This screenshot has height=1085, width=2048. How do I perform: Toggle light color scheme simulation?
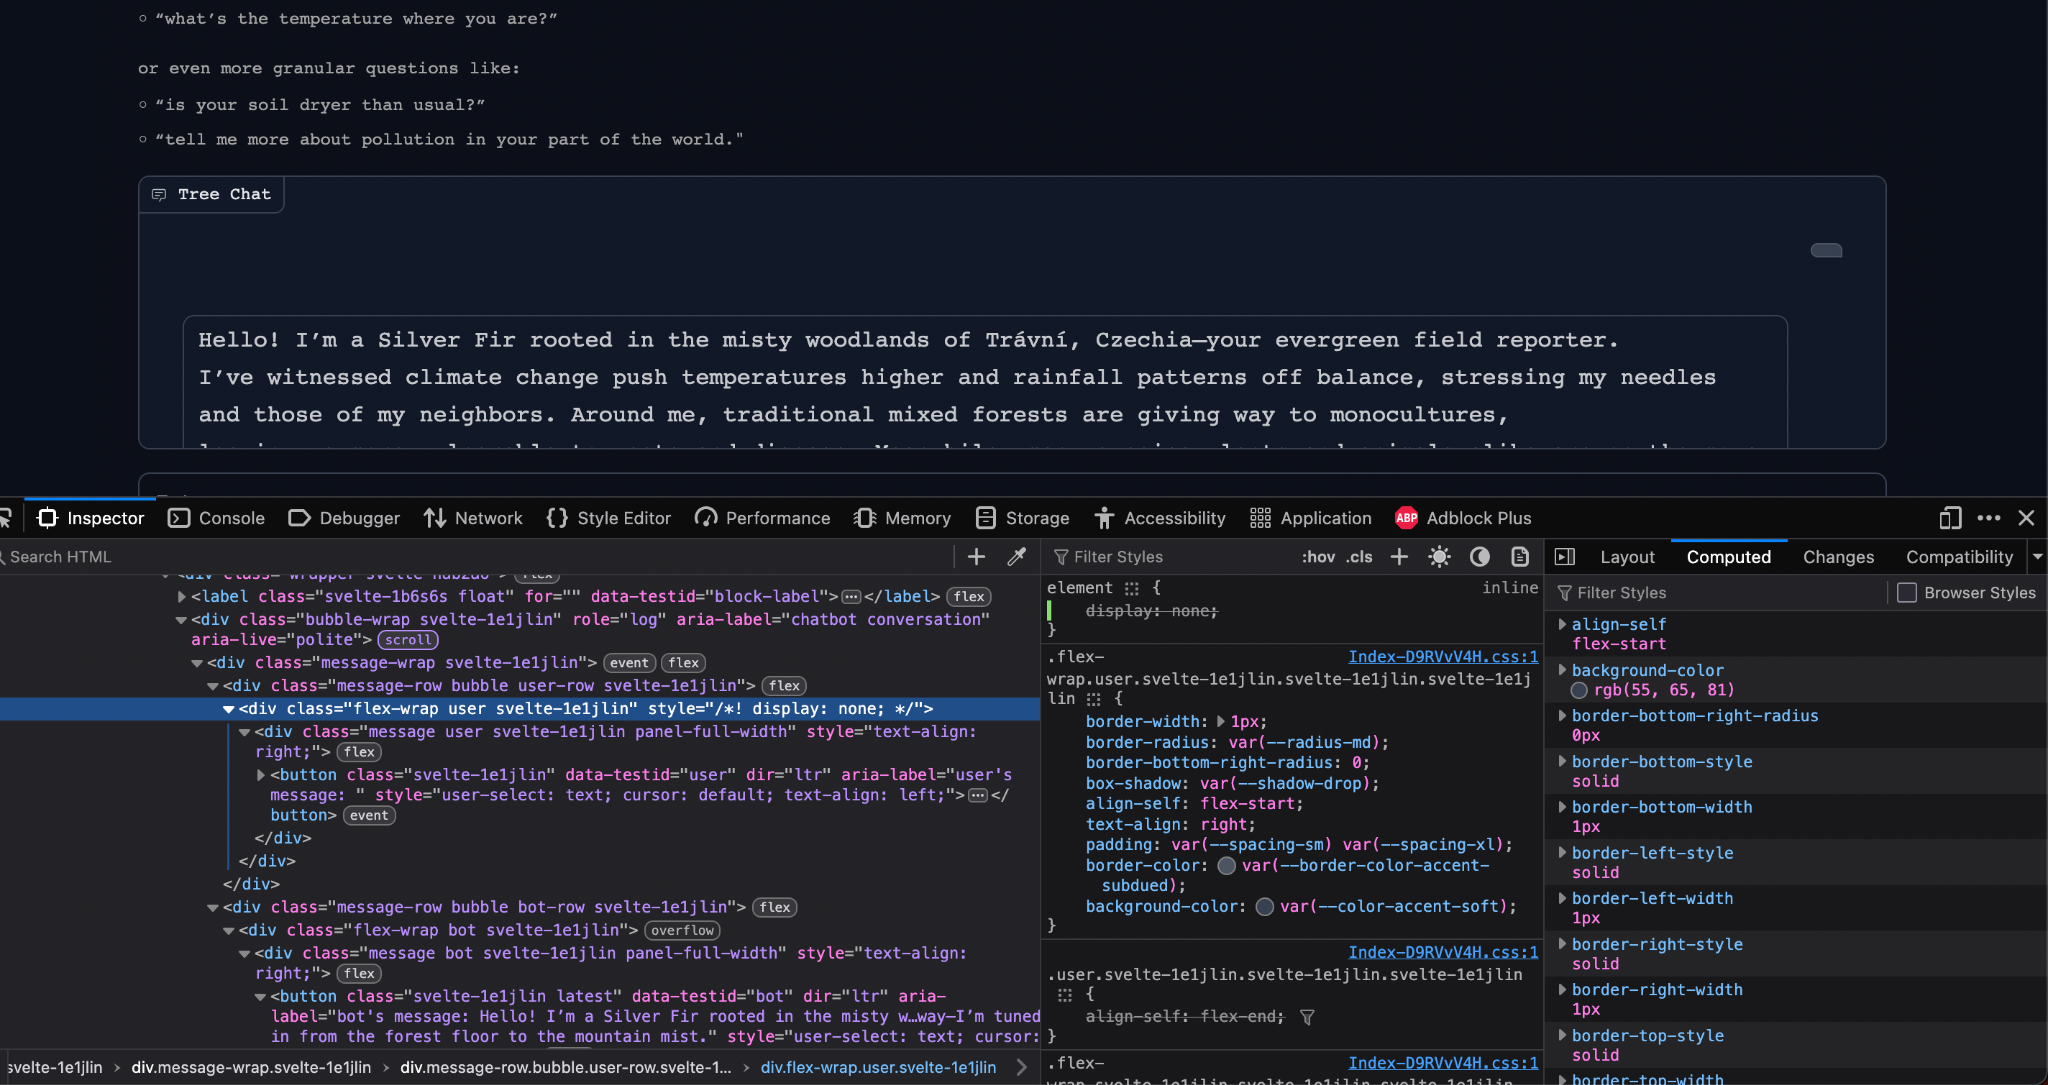(1439, 557)
